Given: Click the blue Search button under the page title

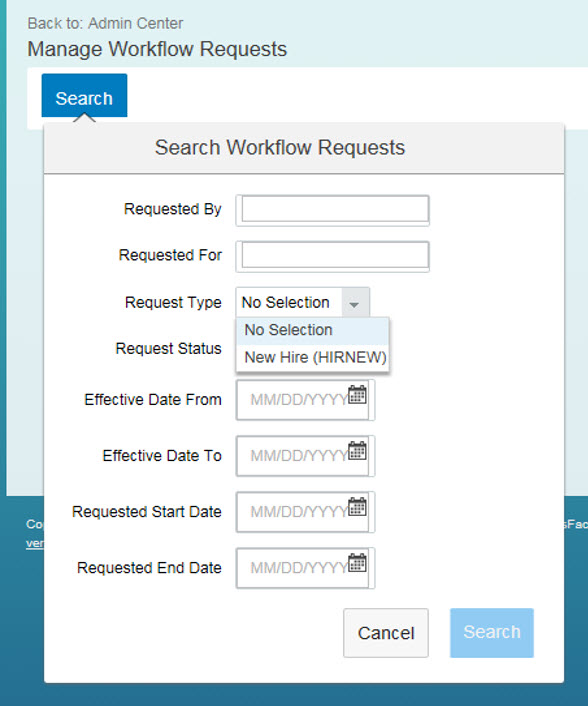Looking at the screenshot, I should coord(84,96).
